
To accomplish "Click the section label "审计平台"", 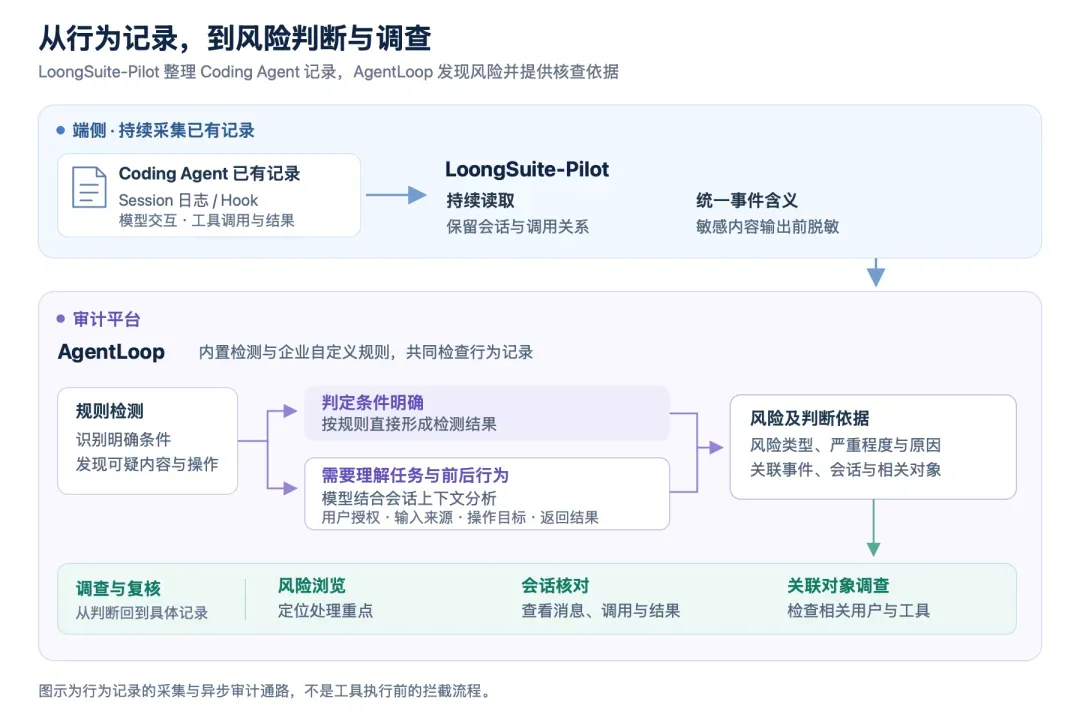I will [x=107, y=319].
